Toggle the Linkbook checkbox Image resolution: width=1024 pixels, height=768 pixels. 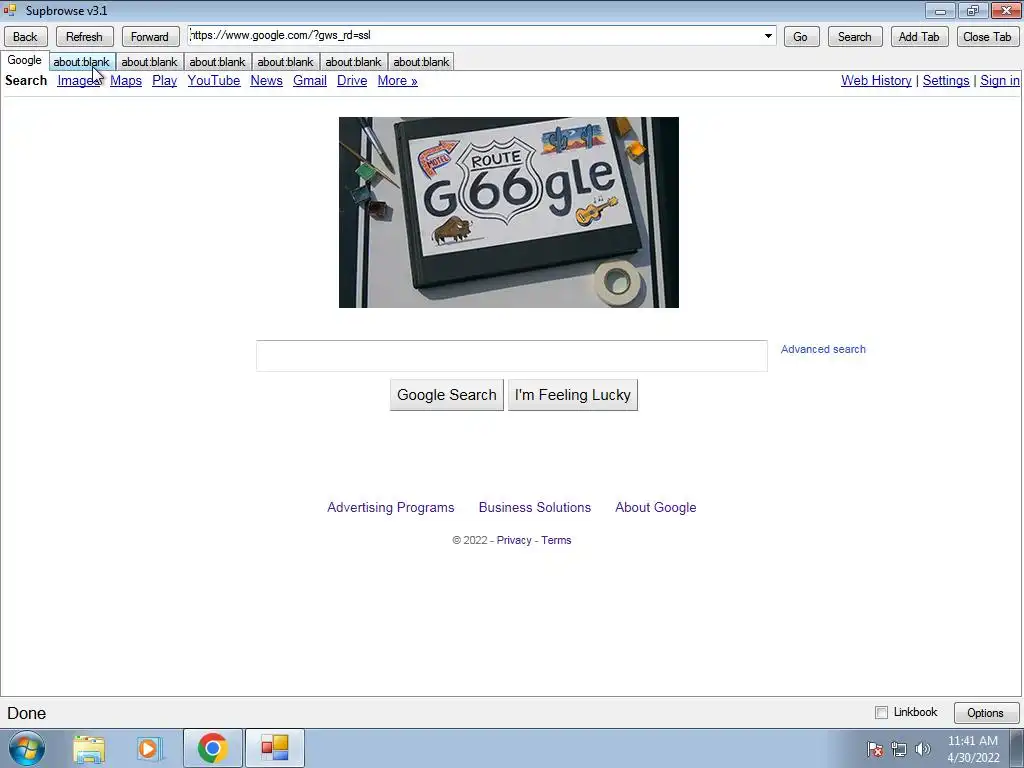882,712
